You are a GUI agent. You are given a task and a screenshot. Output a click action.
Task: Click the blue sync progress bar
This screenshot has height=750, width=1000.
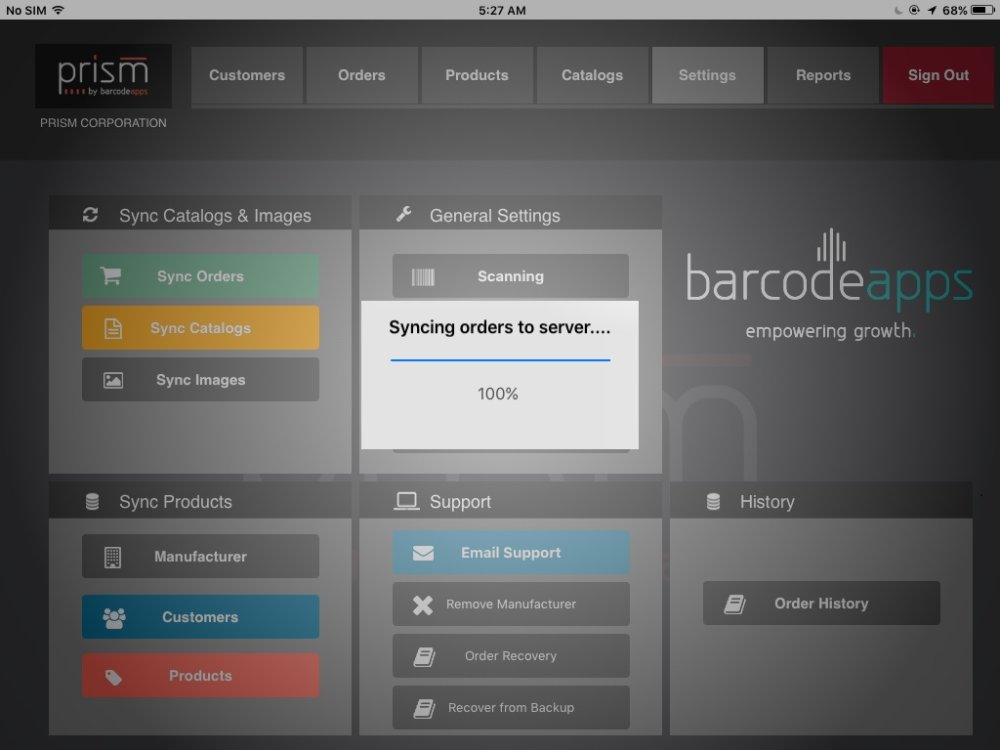(501, 360)
